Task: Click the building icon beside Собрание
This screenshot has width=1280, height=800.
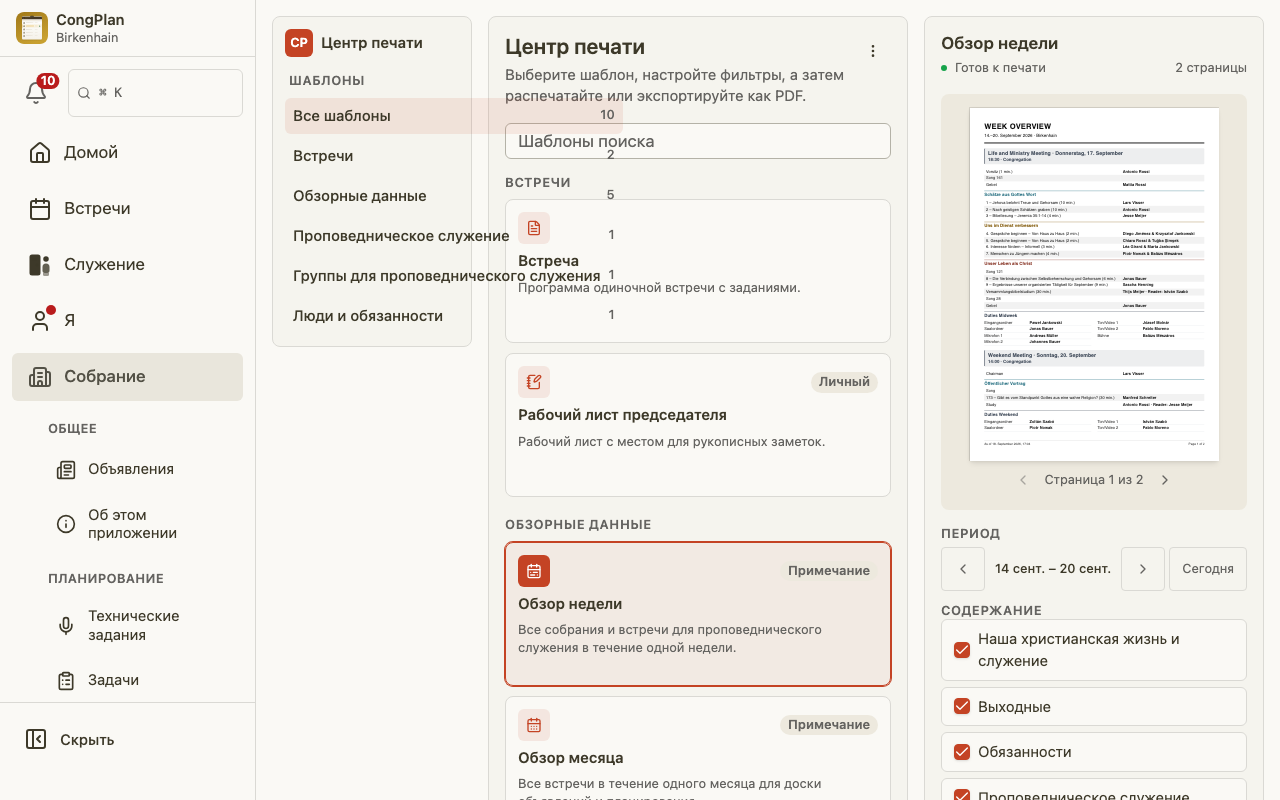Action: click(40, 377)
